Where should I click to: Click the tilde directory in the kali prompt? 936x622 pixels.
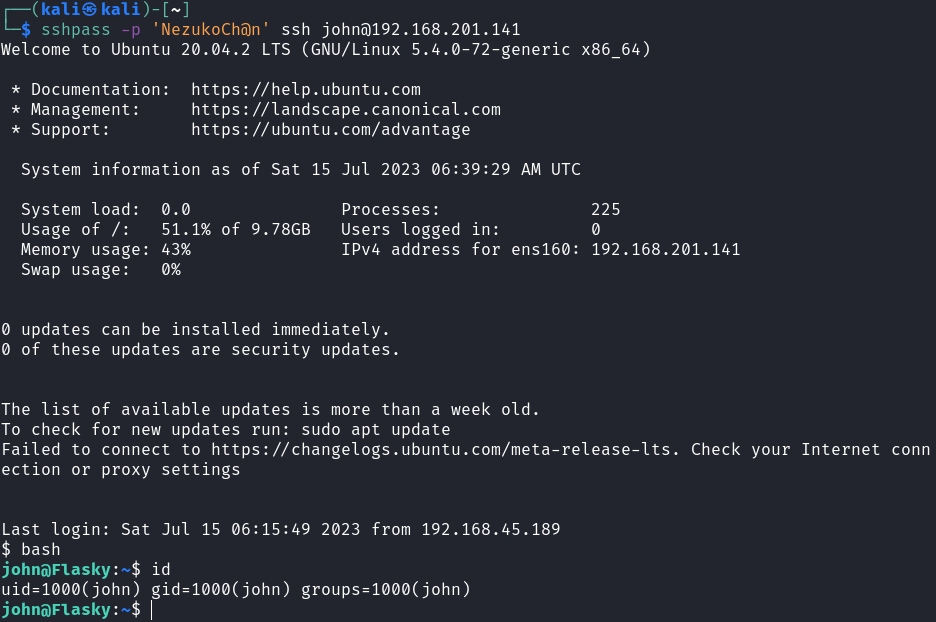[176, 10]
